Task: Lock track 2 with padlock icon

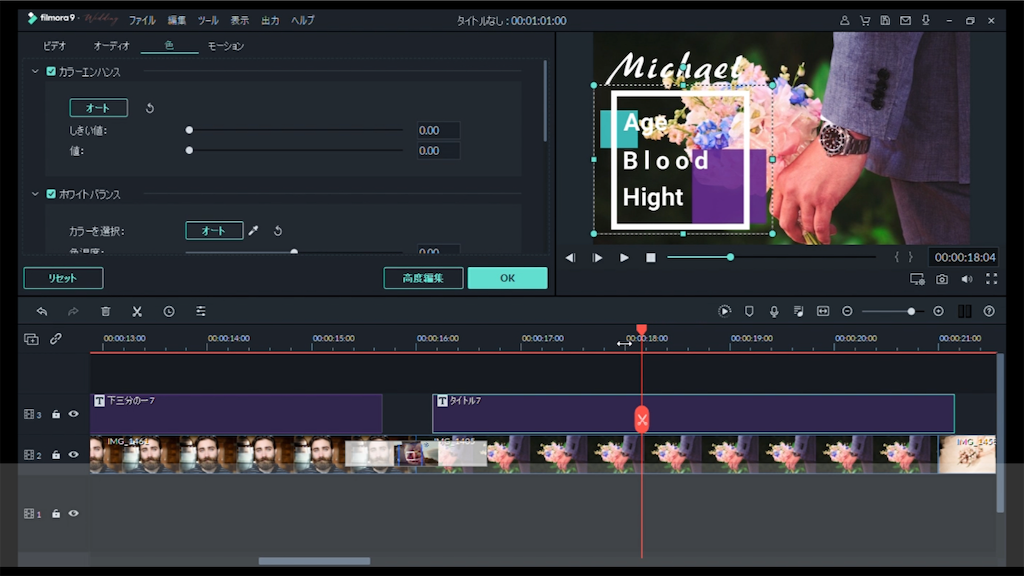Action: pos(56,455)
